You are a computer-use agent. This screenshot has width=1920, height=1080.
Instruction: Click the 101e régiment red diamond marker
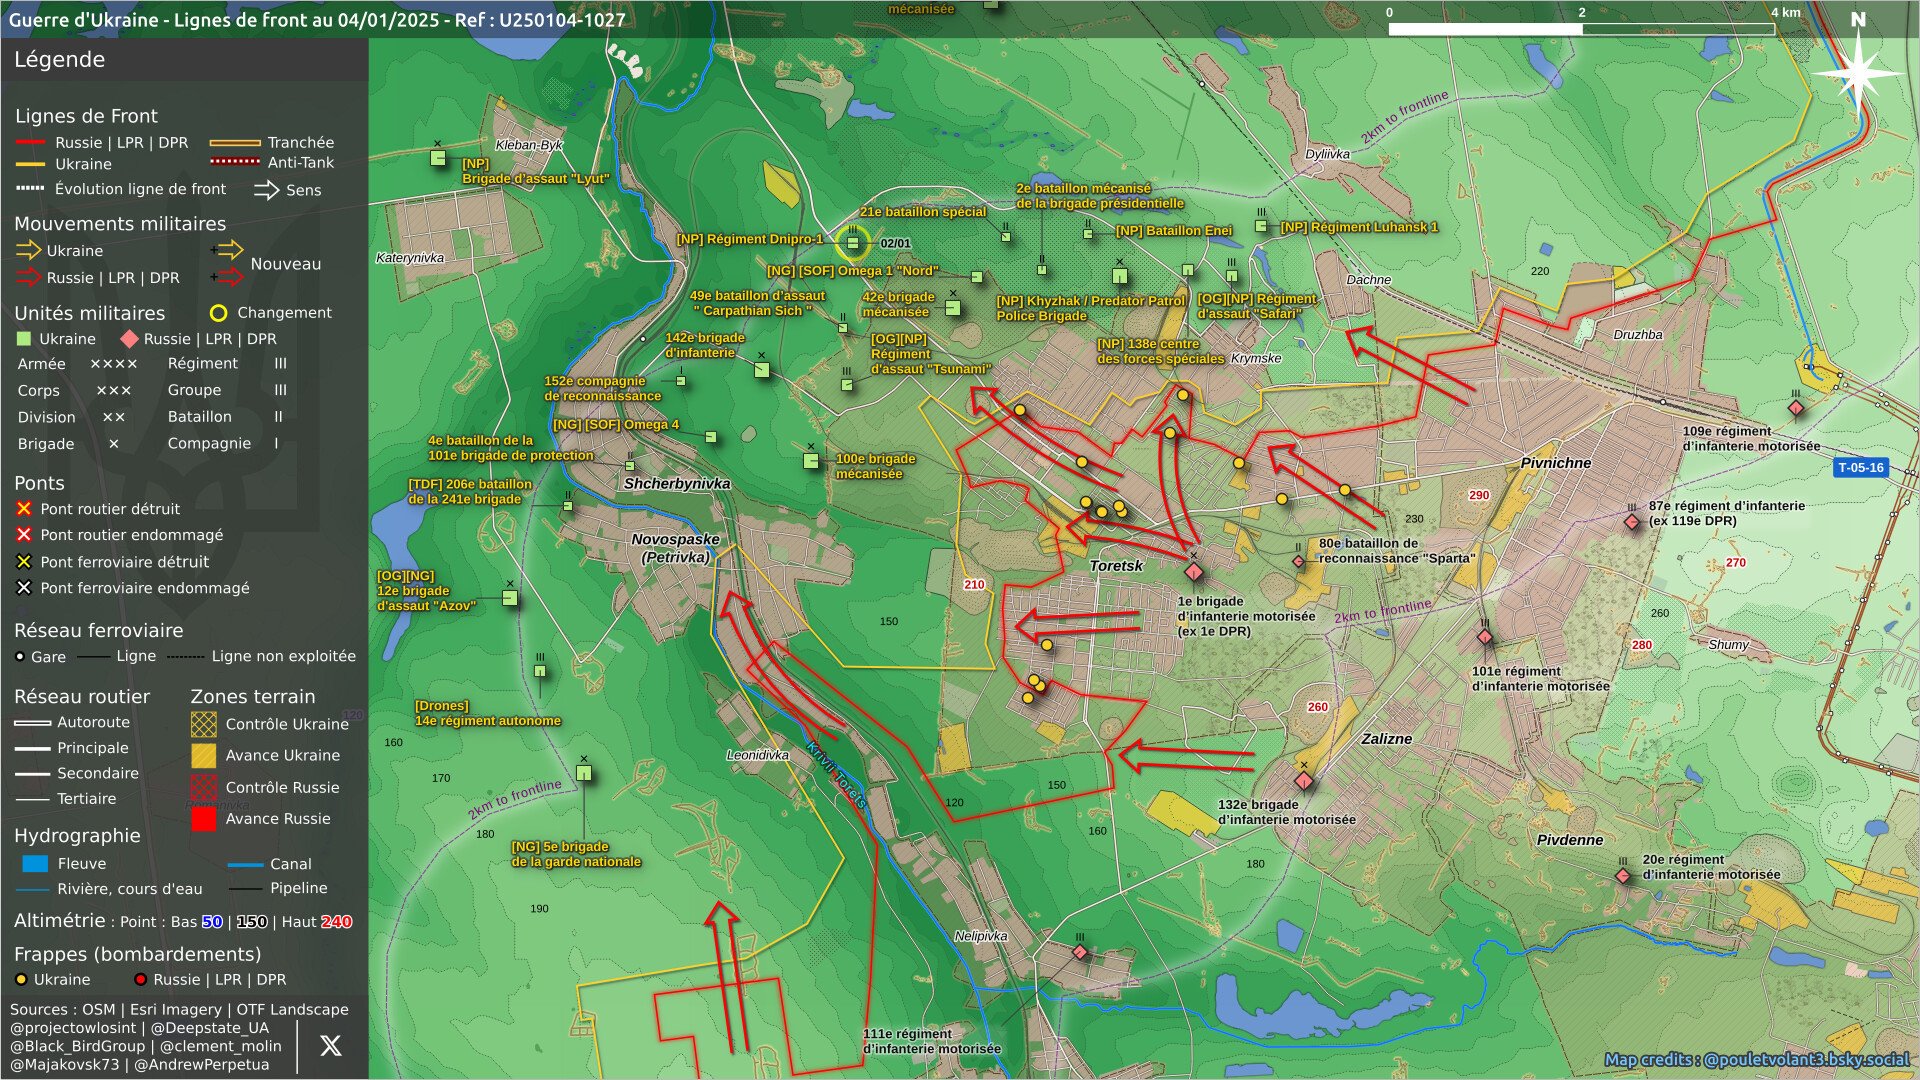[x=1484, y=637]
